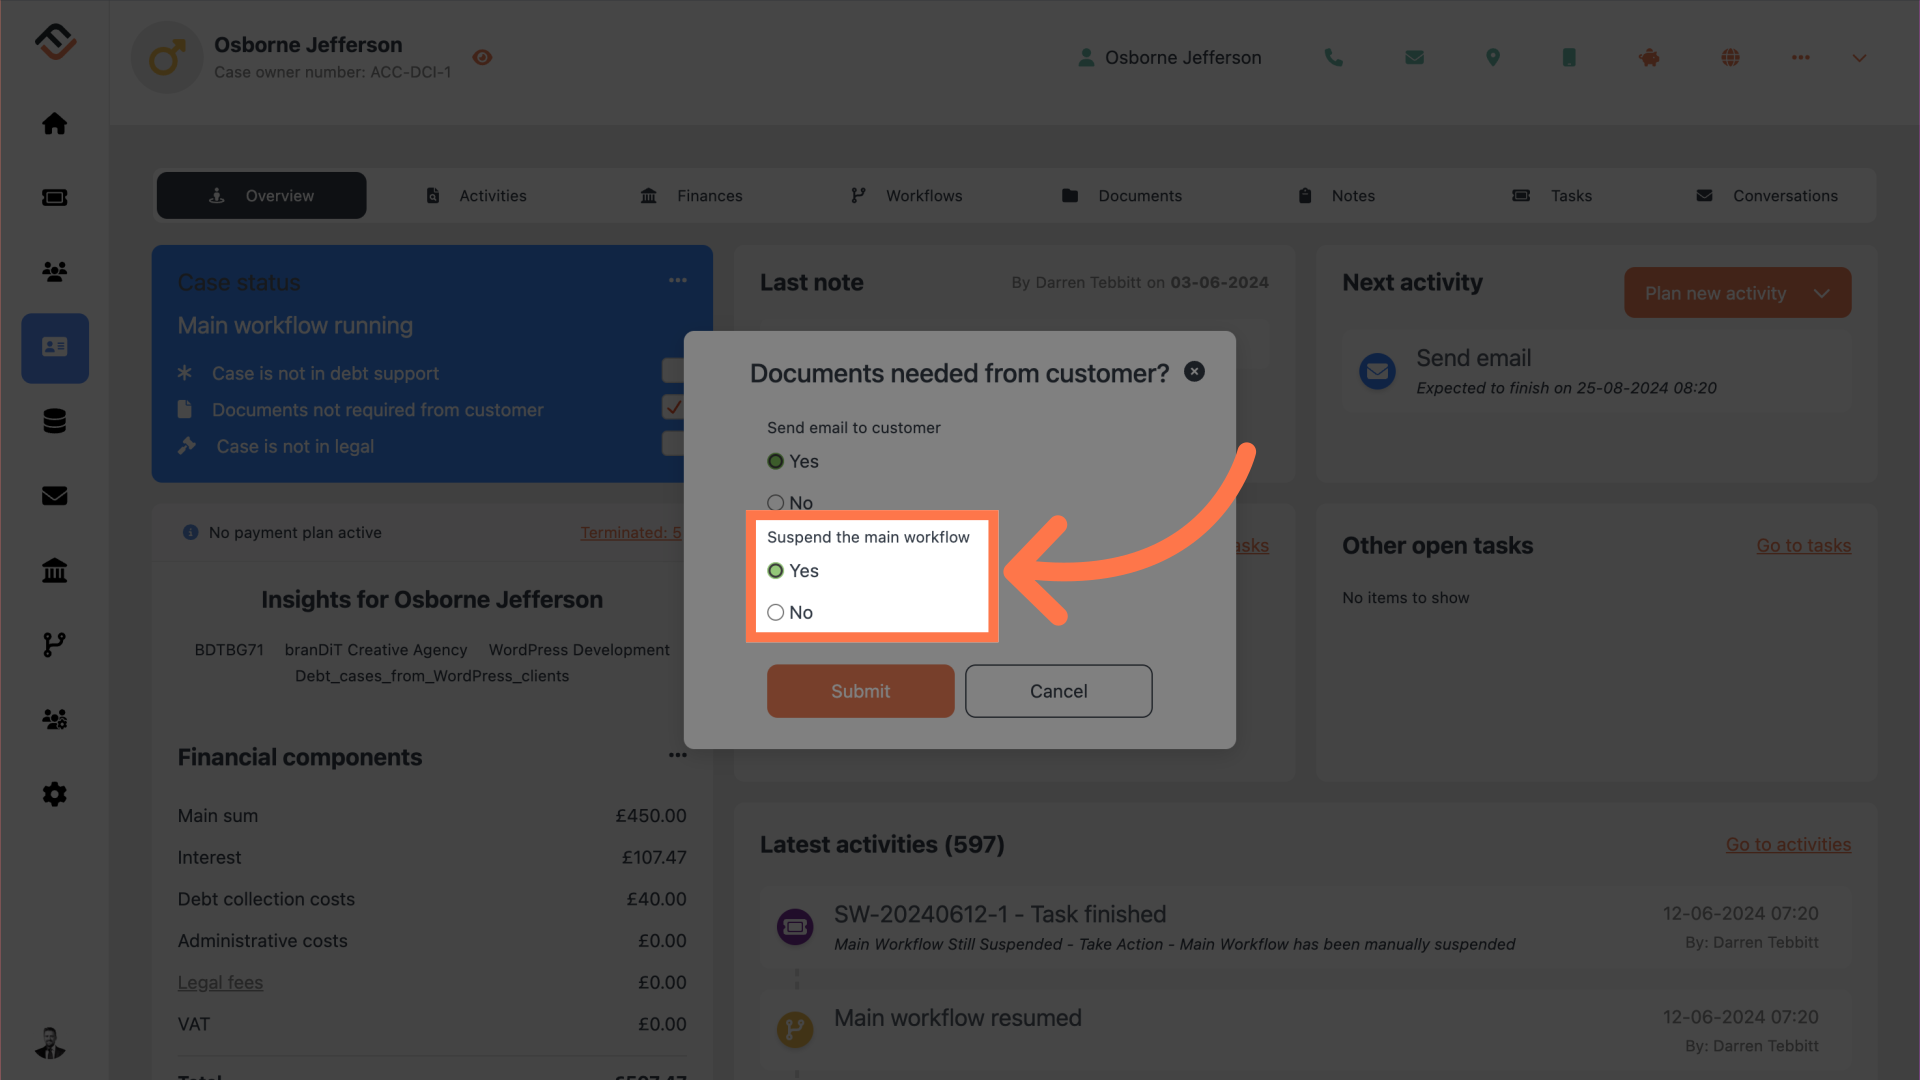Expand the case status options menu
1920x1080 pixels.
pyautogui.click(x=678, y=281)
